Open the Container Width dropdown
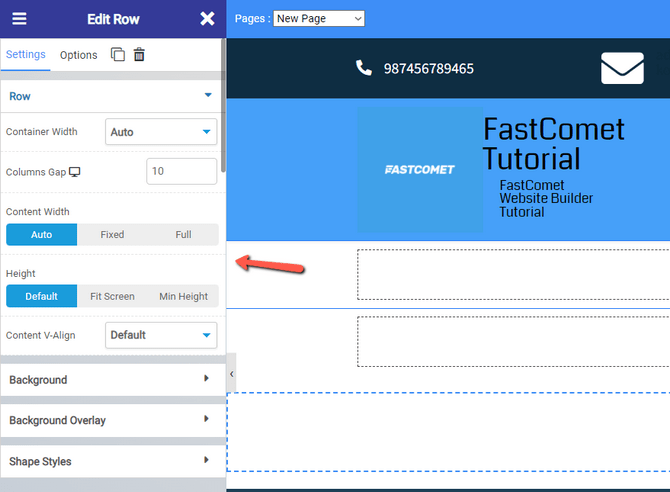Viewport: 670px width, 492px height. point(161,132)
